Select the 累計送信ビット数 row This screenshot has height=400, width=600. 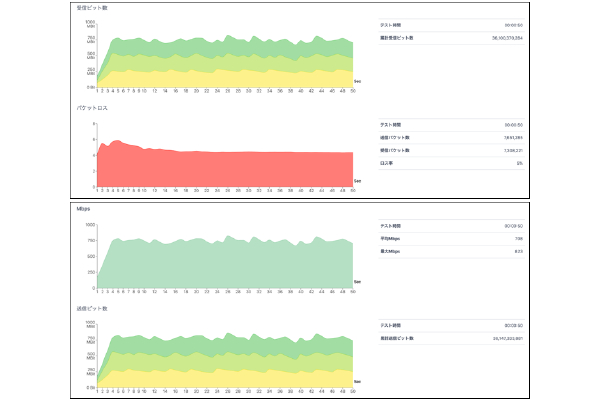(x=450, y=338)
